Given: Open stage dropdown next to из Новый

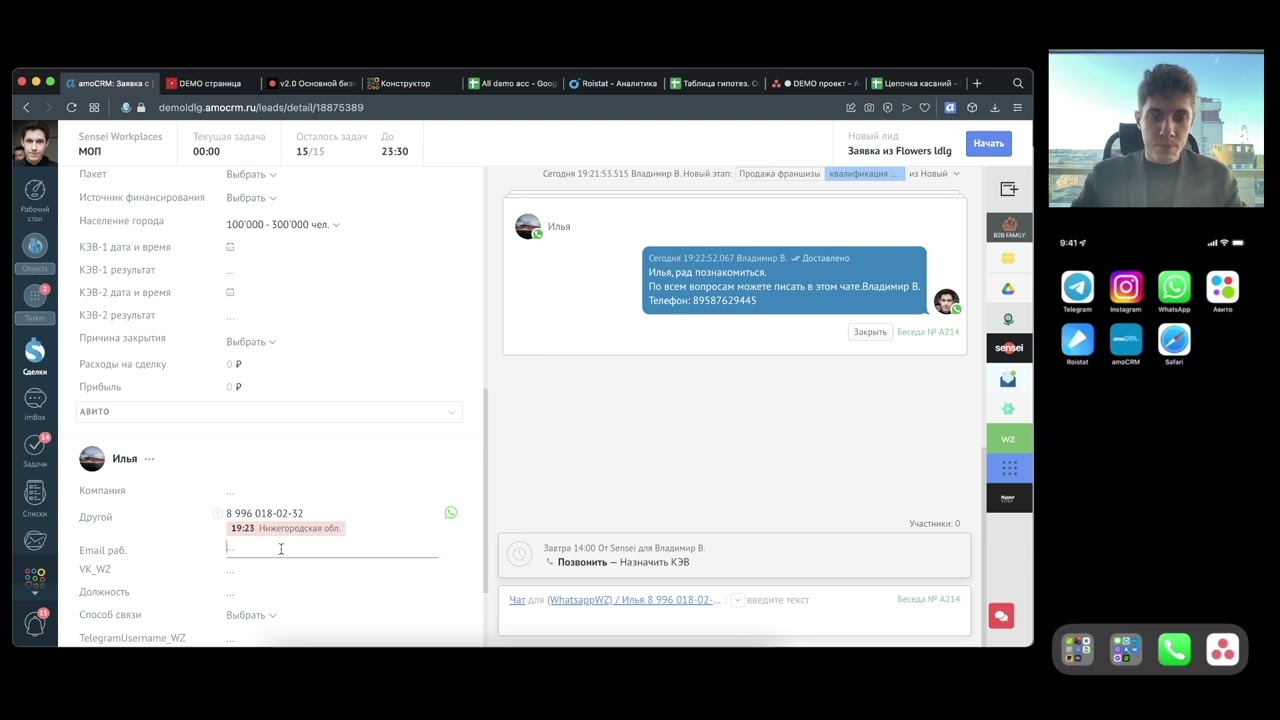Looking at the screenshot, I should click(x=956, y=174).
